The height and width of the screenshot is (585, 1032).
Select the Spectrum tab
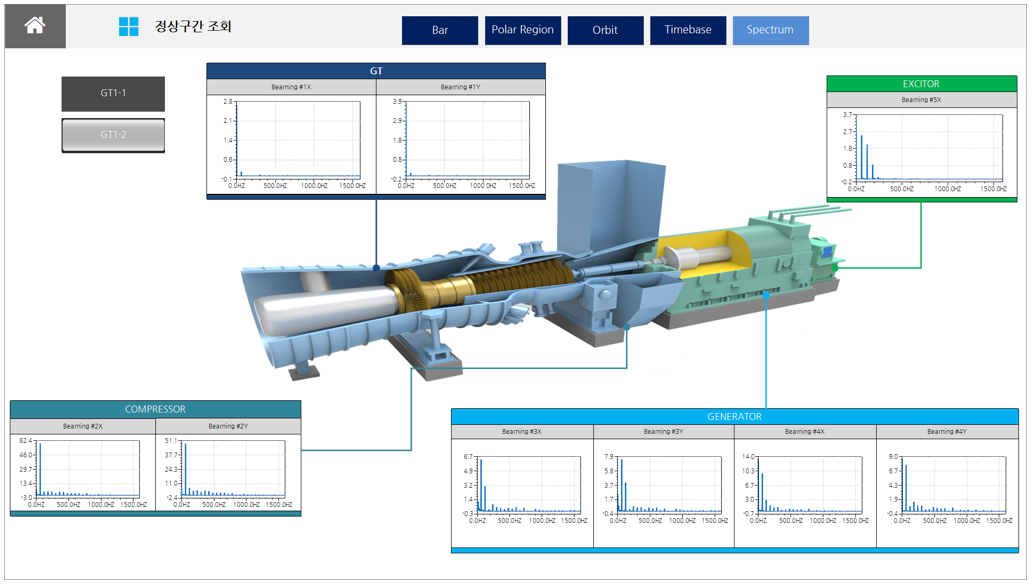click(770, 30)
